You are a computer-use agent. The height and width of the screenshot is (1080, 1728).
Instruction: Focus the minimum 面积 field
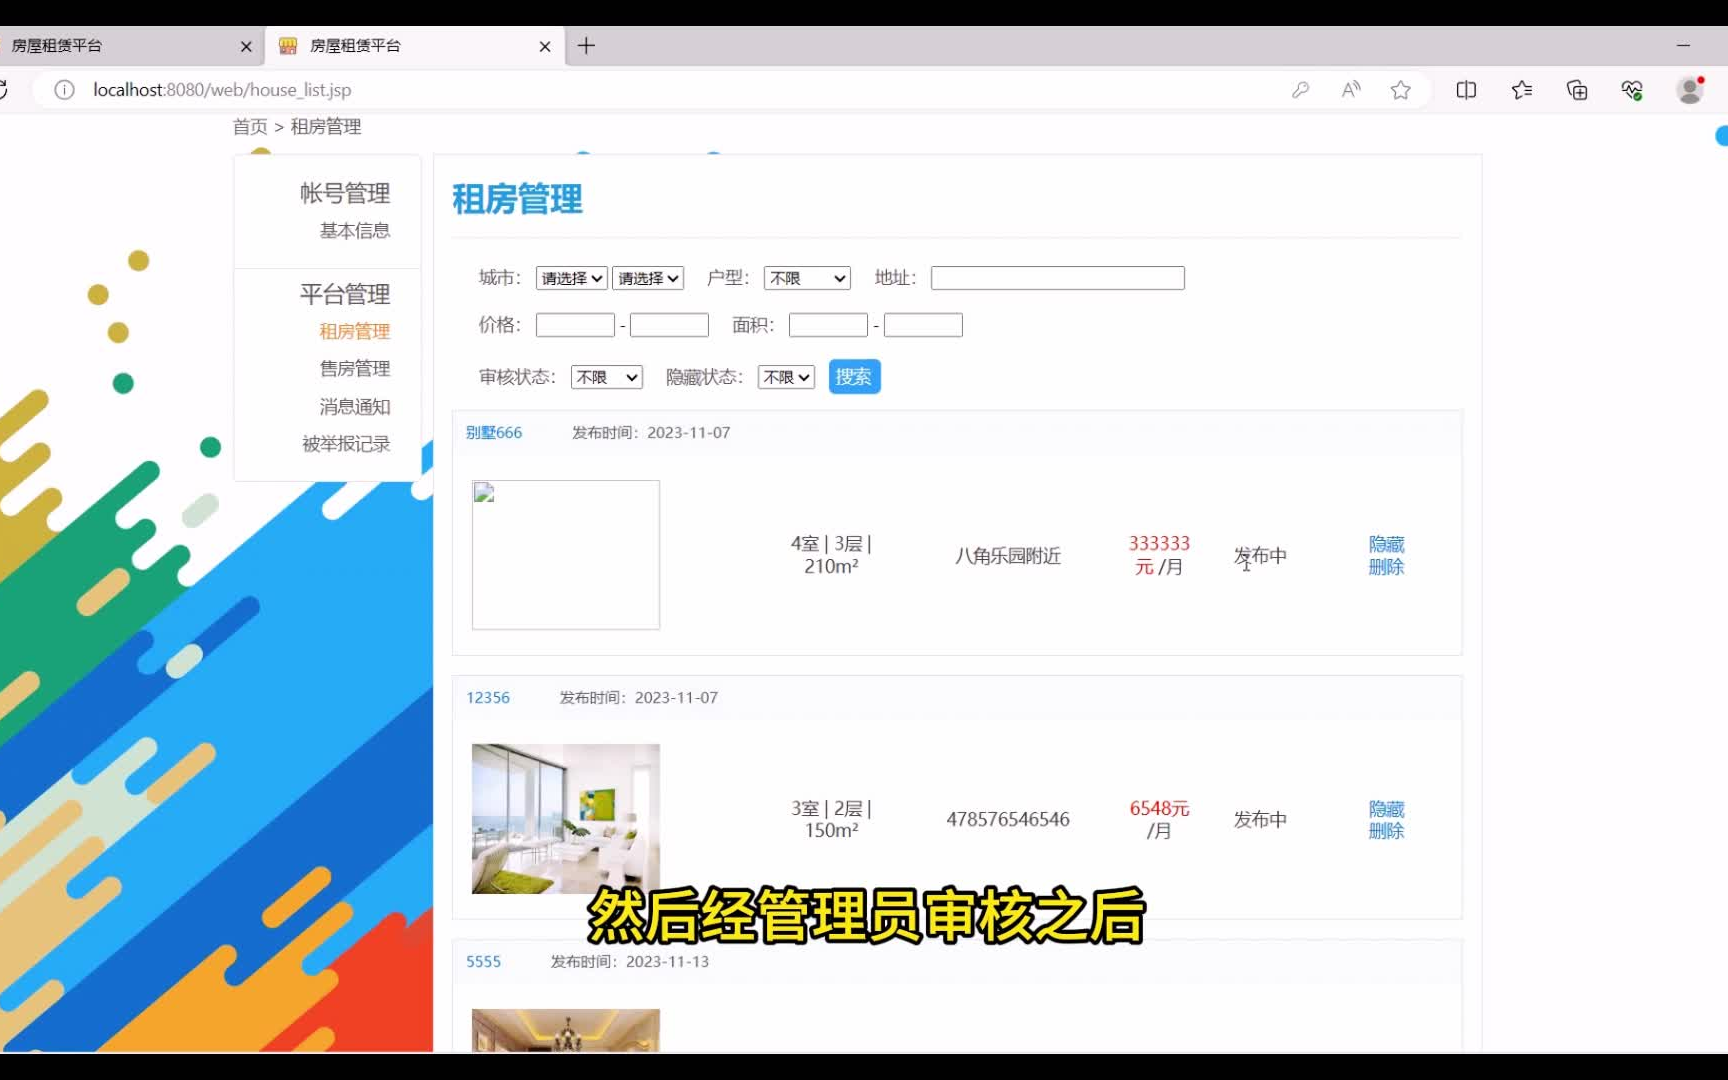click(x=828, y=325)
